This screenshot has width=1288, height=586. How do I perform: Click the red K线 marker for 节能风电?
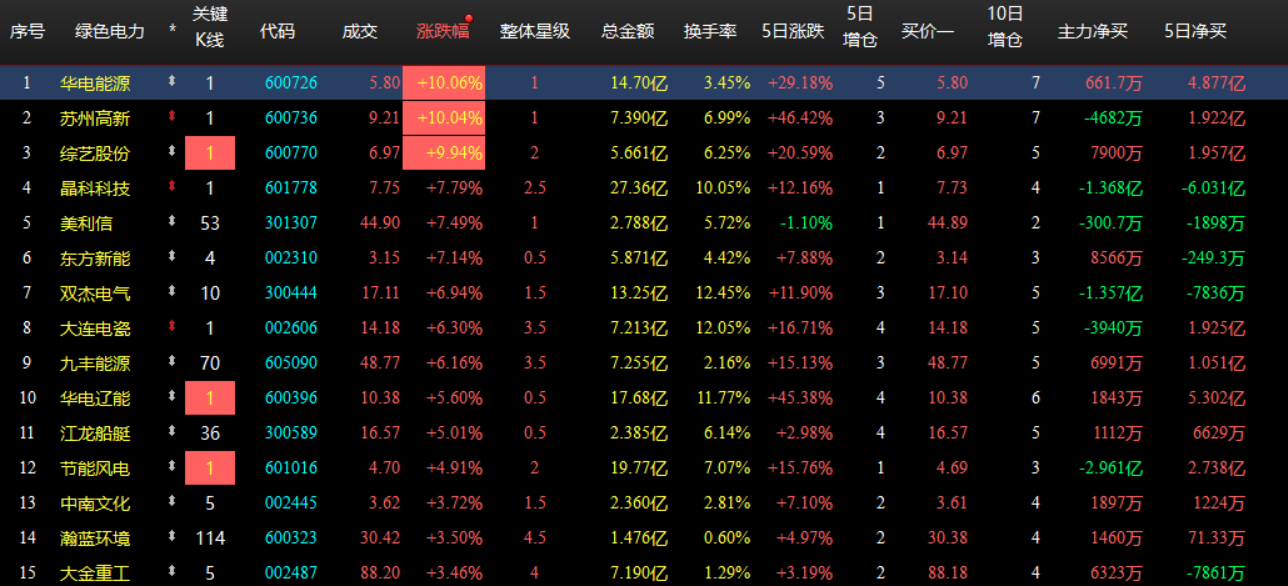click(210, 468)
